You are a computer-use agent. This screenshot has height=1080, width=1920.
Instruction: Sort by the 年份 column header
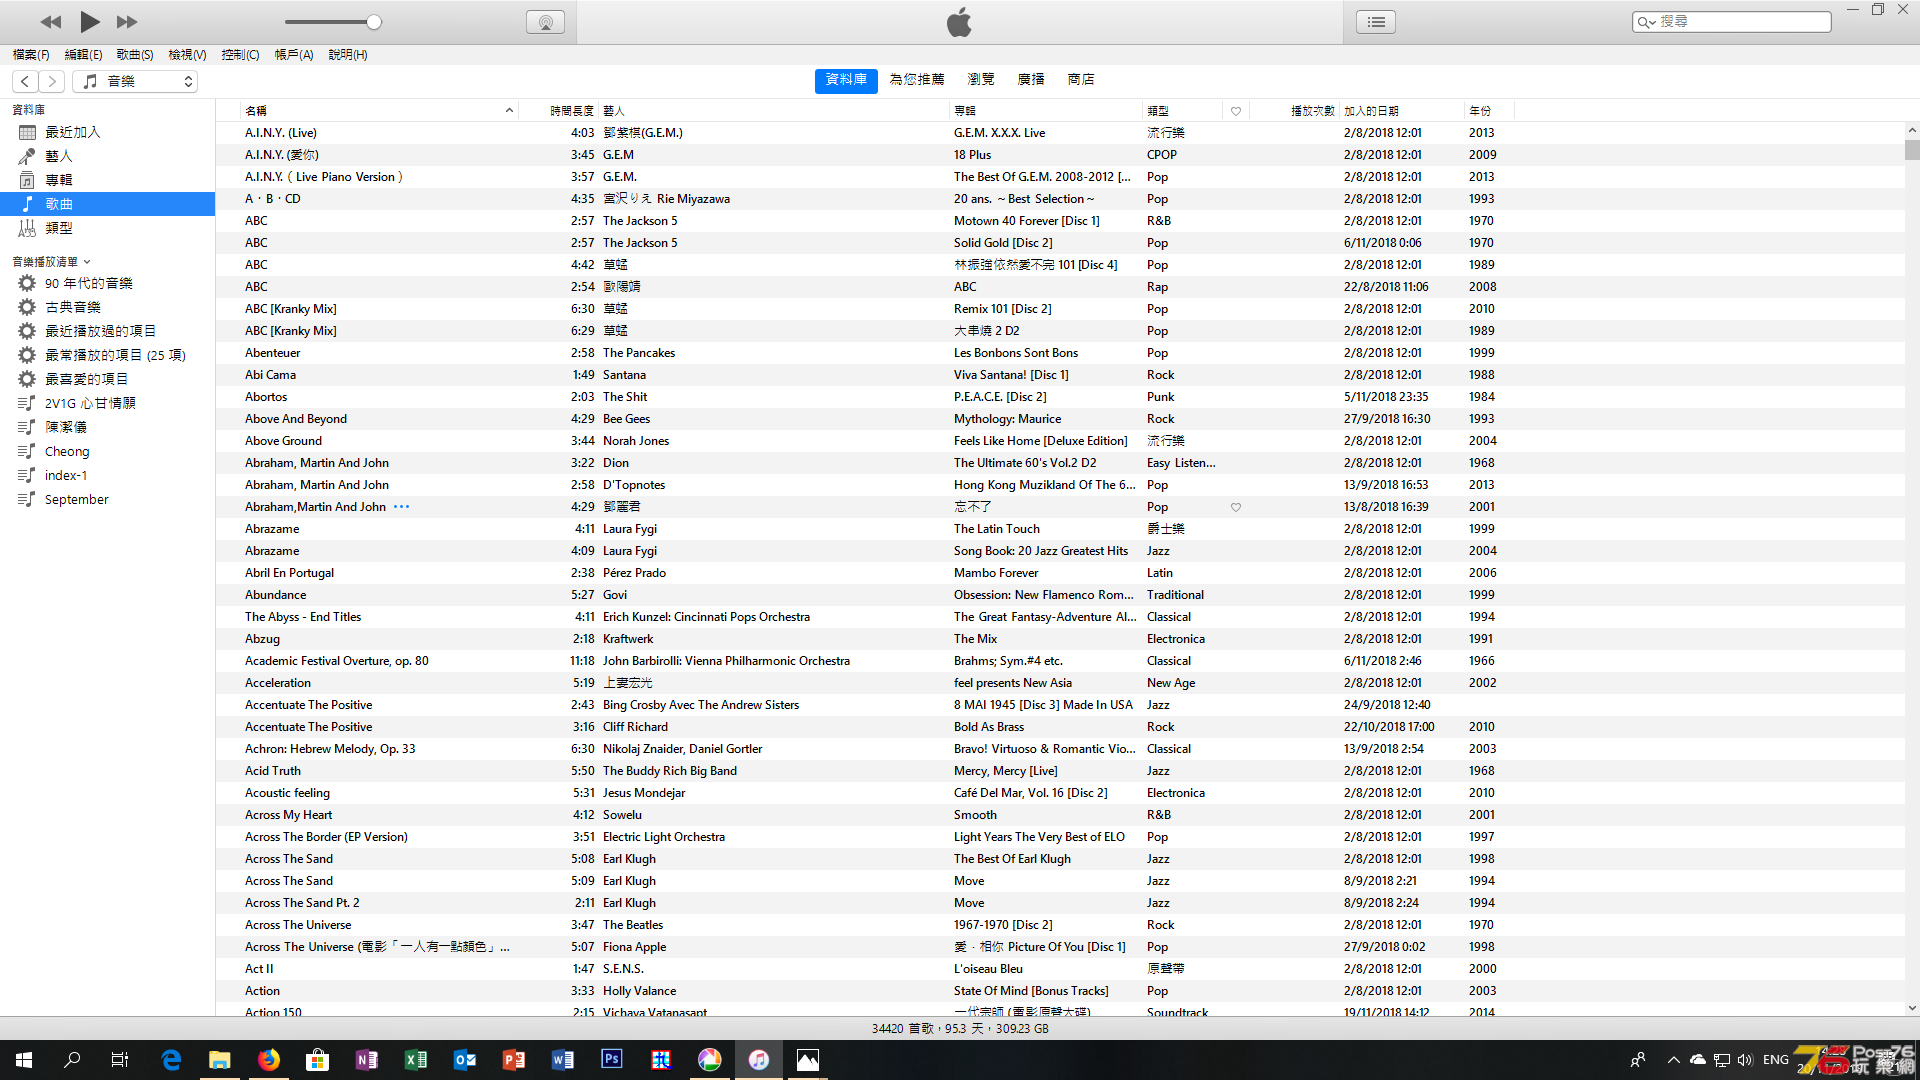pyautogui.click(x=1490, y=111)
